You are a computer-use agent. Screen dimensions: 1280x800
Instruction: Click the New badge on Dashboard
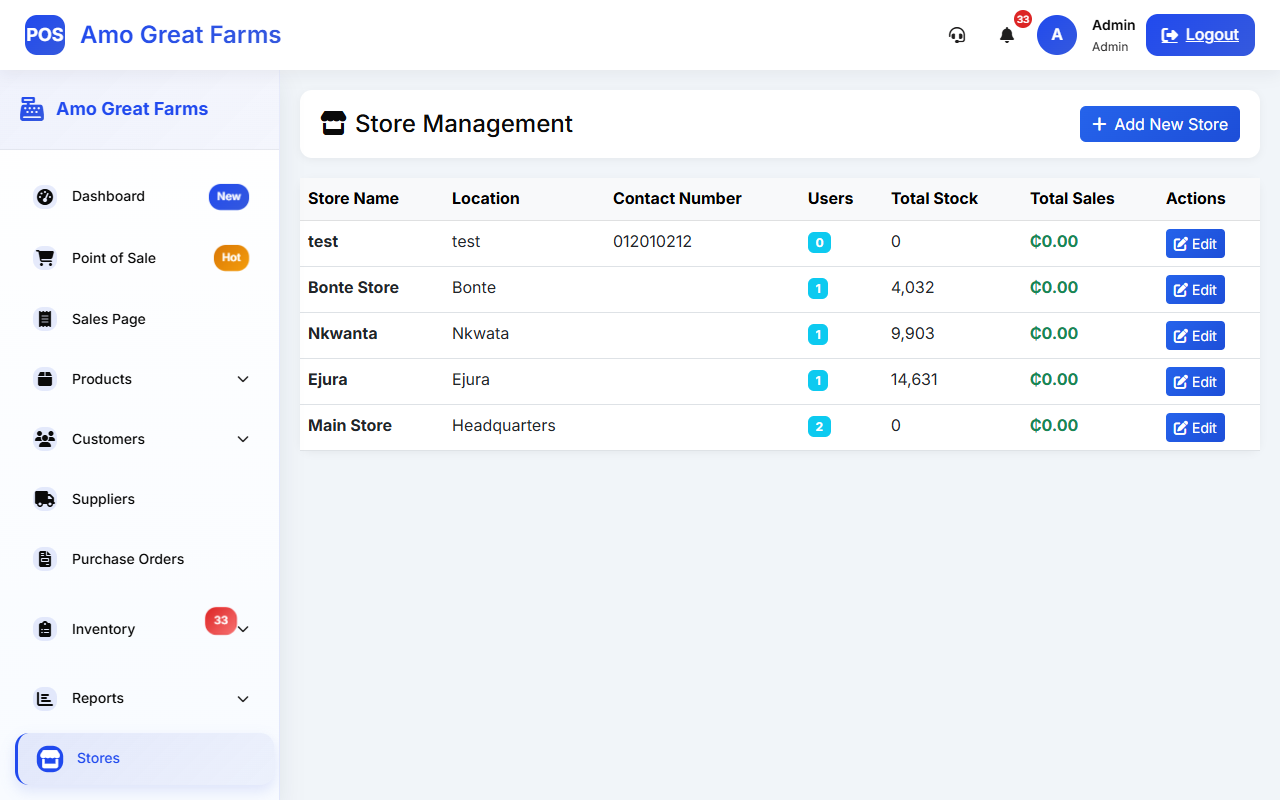pyautogui.click(x=229, y=197)
